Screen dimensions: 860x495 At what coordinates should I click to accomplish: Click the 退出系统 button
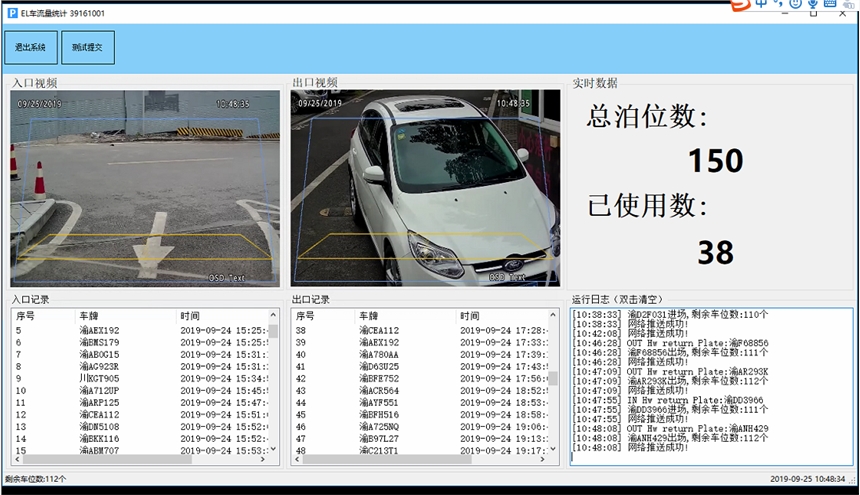30,47
